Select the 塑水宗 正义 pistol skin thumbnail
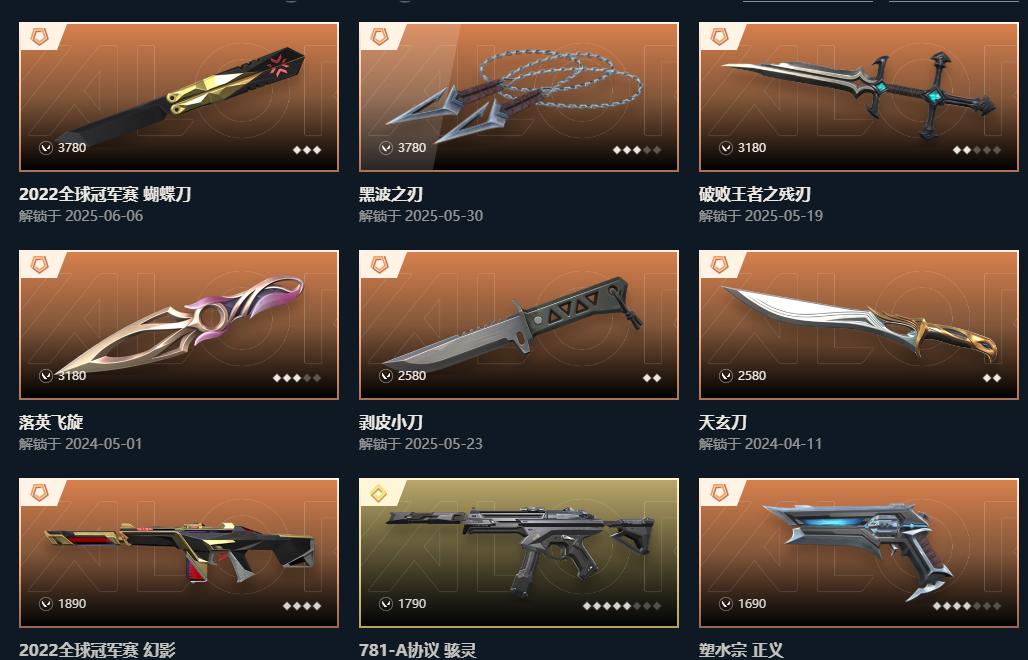 coord(859,553)
